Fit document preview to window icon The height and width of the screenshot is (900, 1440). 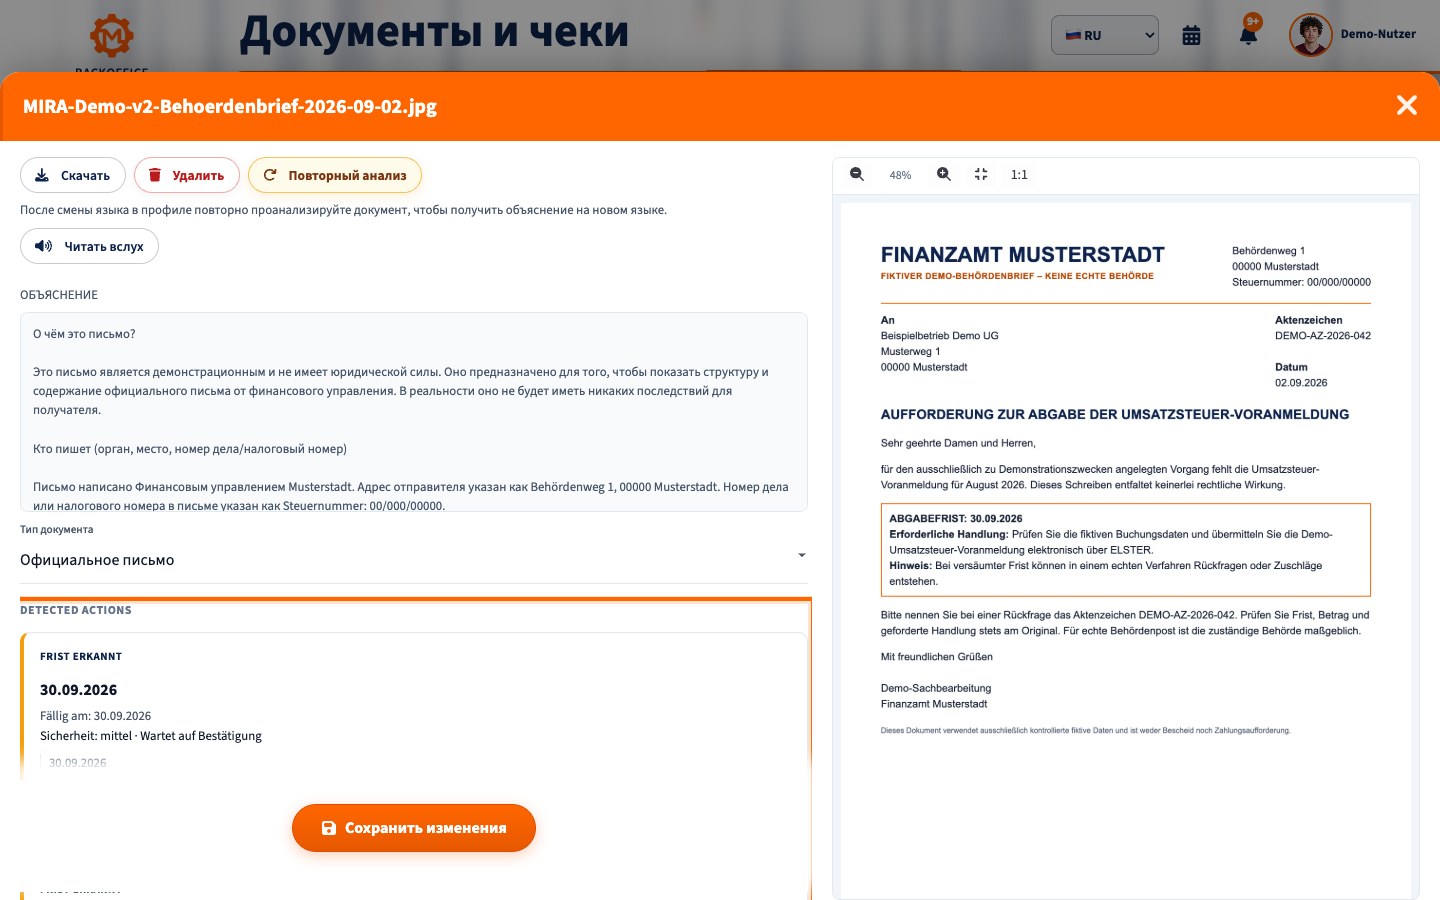coord(981,174)
